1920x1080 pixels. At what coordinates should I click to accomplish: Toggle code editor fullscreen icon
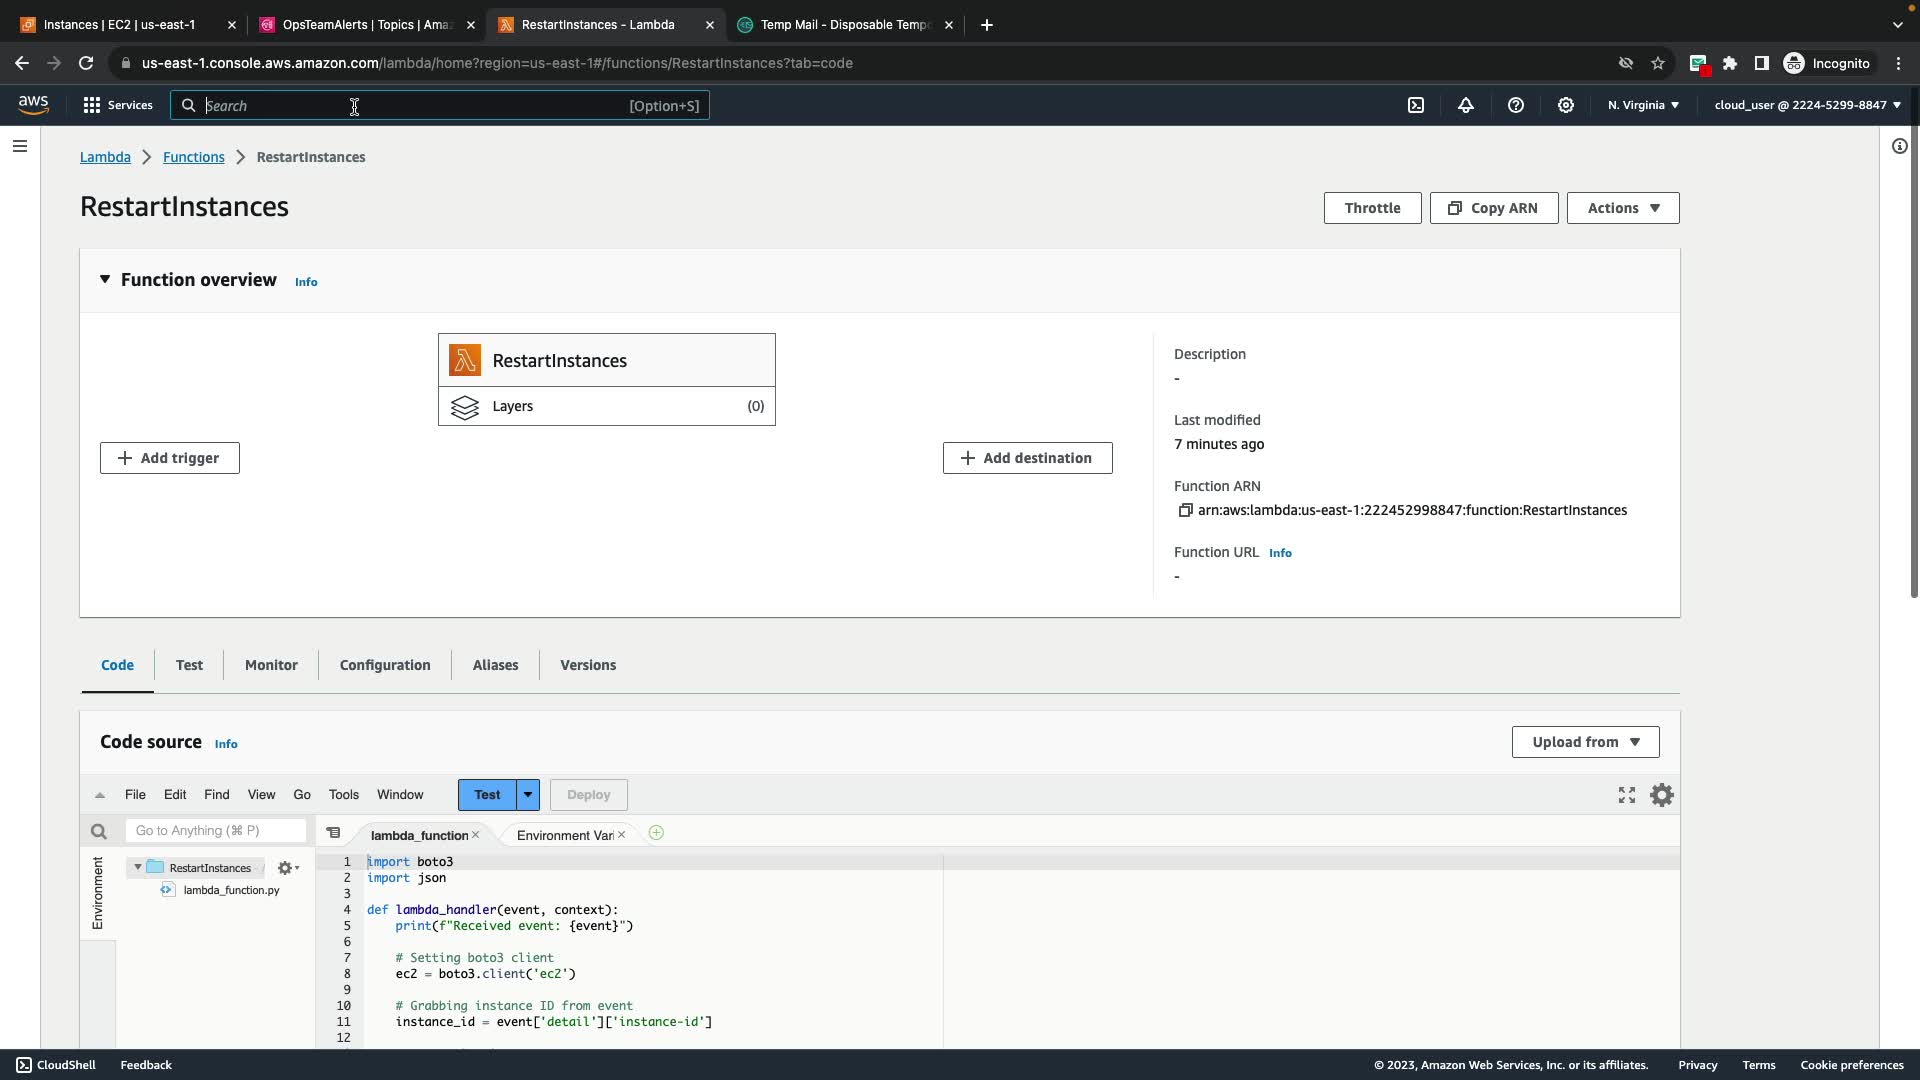click(1627, 795)
